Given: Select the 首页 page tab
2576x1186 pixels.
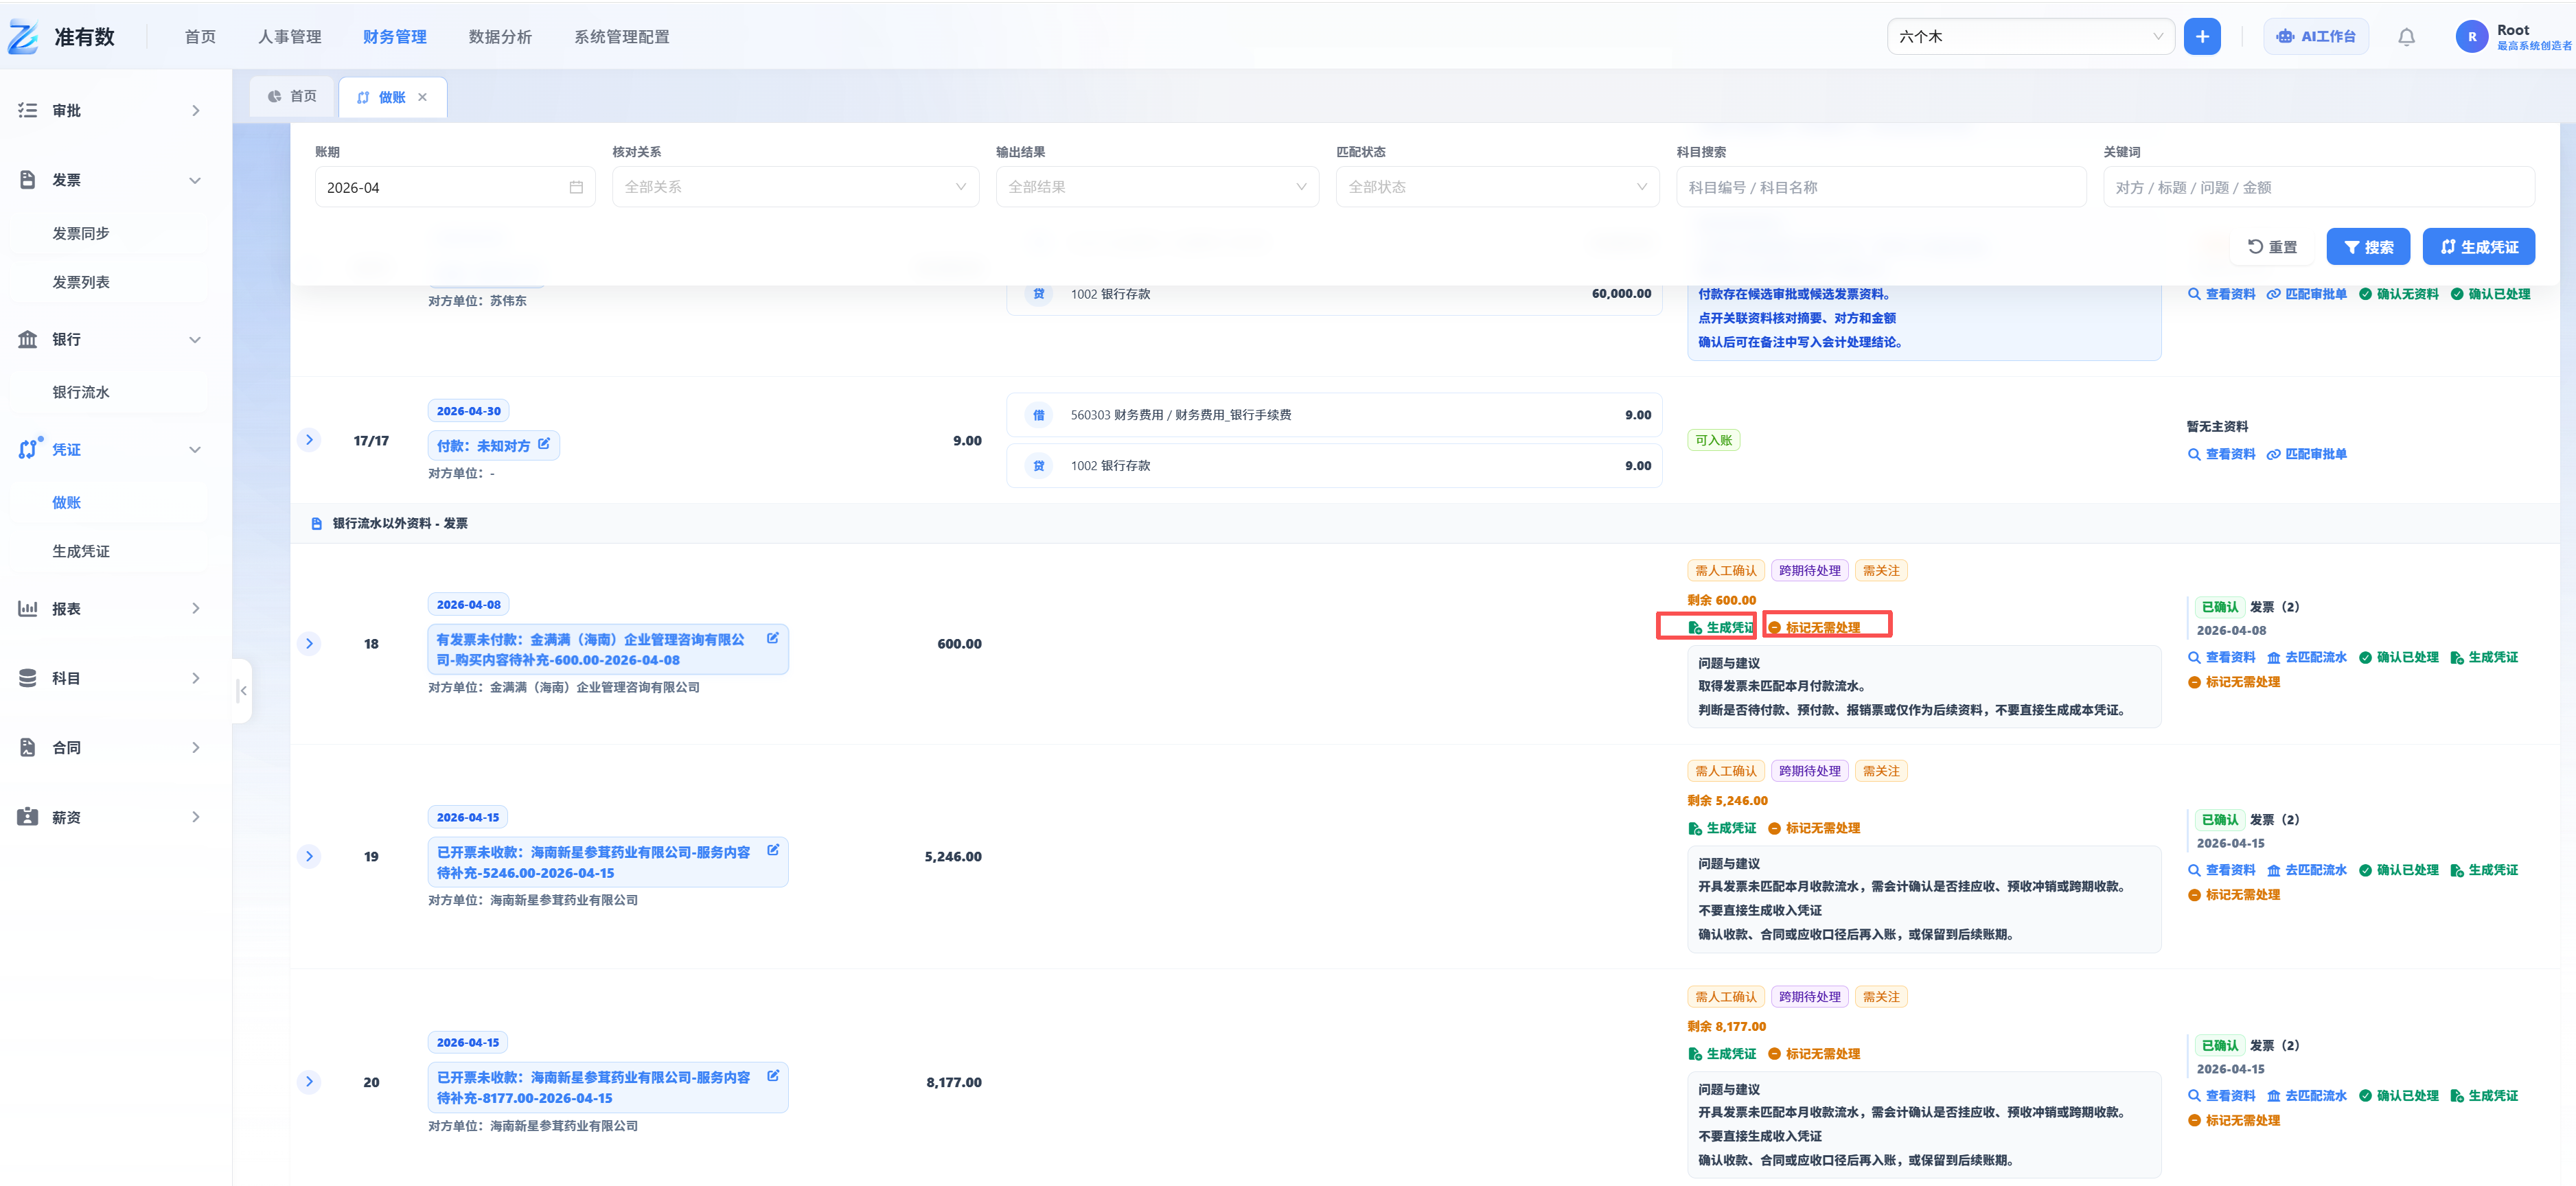Looking at the screenshot, I should click(292, 96).
